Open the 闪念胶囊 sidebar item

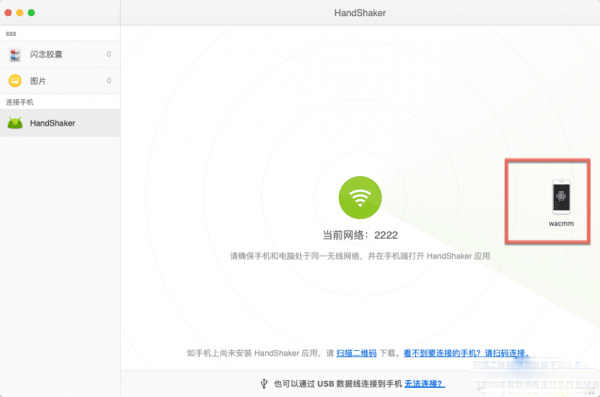[60, 54]
